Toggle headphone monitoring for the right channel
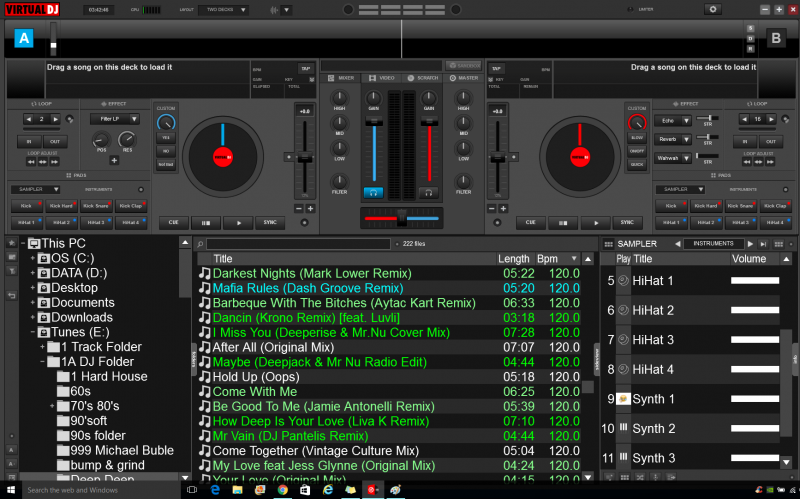 click(428, 191)
